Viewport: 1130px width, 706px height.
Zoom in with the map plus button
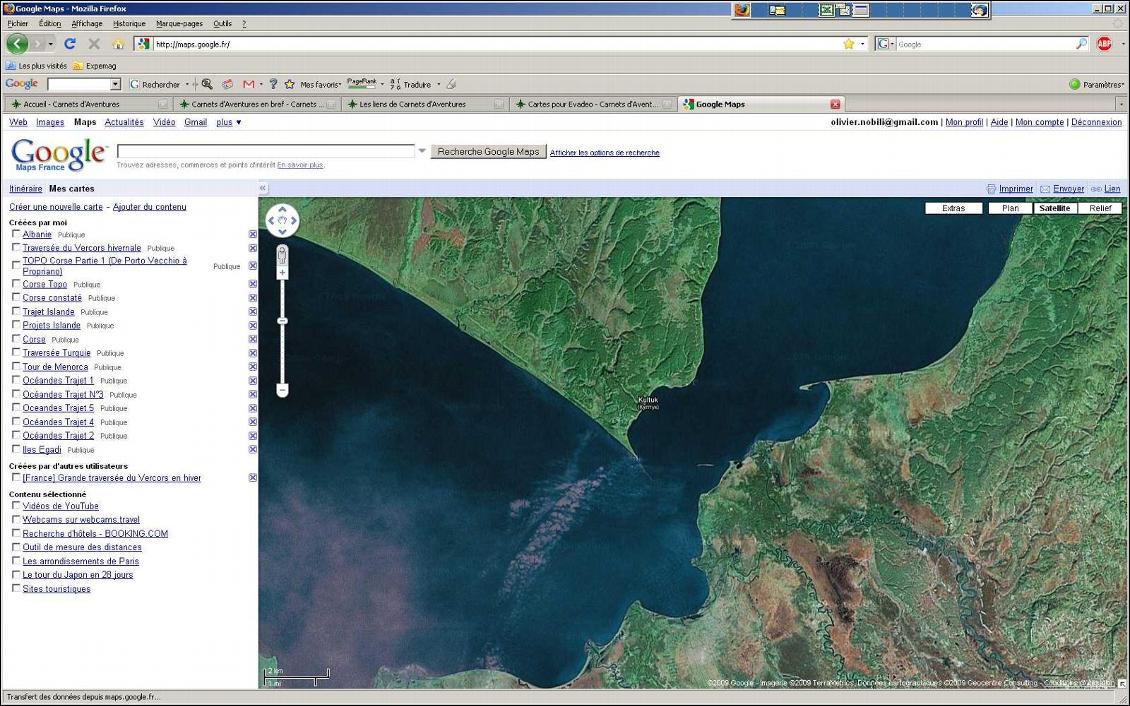282,273
